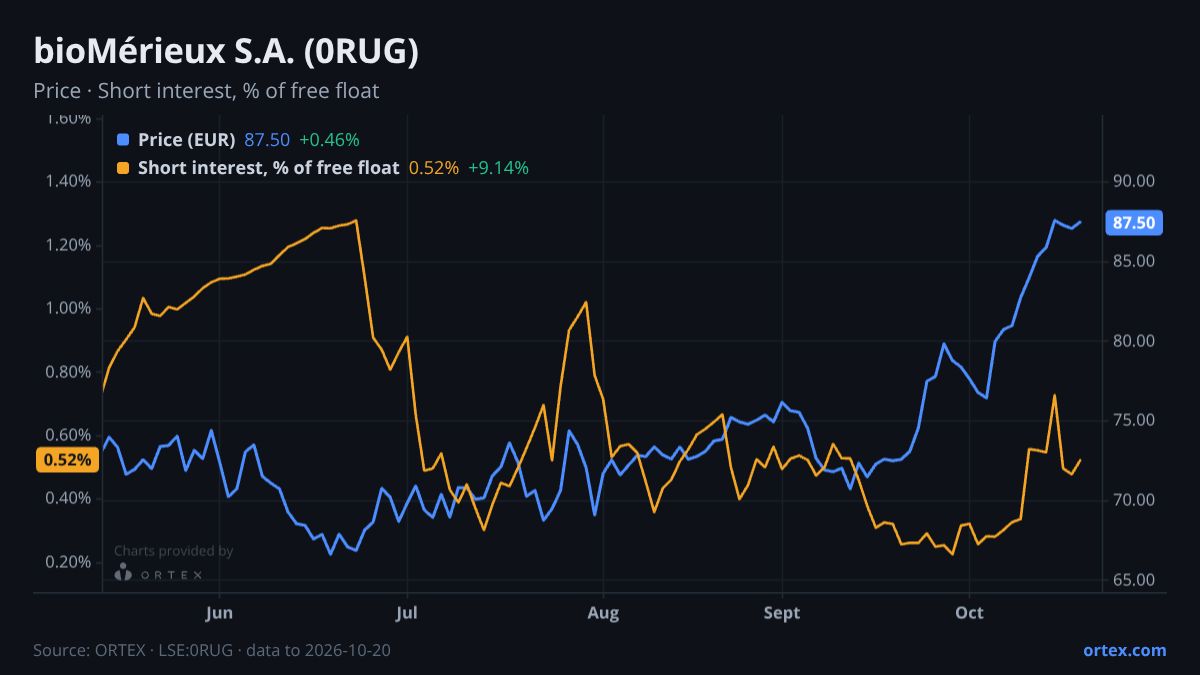Screen dimensions: 1200x675
Task: Click the orange Short interest legend swatch
Action: pos(123,168)
